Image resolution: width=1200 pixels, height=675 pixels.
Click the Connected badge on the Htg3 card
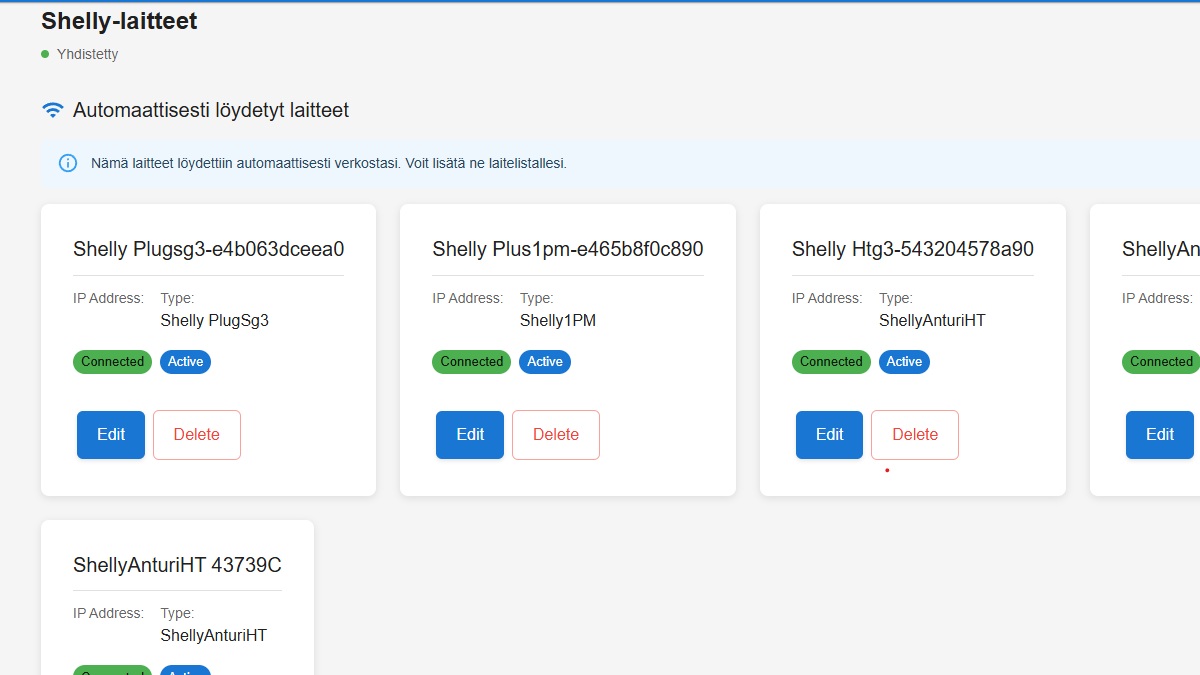[x=830, y=362]
